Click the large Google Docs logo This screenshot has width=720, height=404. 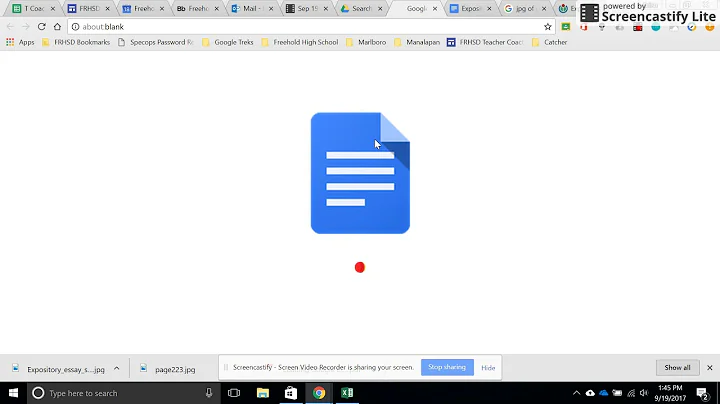360,173
